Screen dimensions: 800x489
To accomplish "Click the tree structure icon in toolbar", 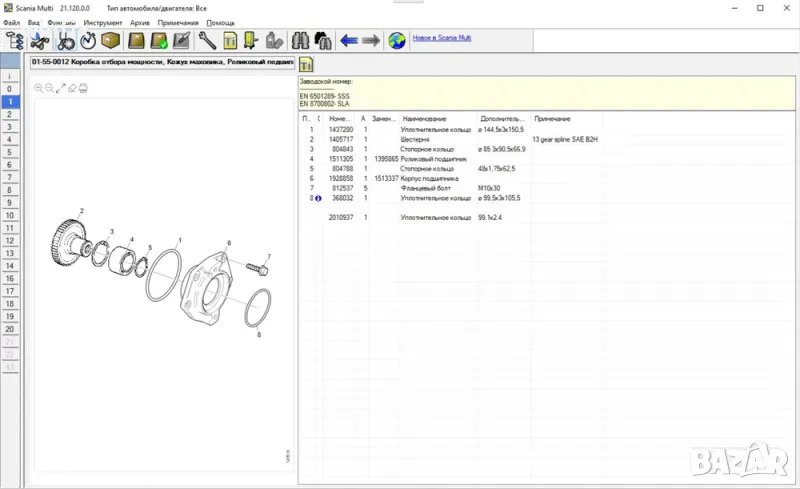I will [x=15, y=41].
